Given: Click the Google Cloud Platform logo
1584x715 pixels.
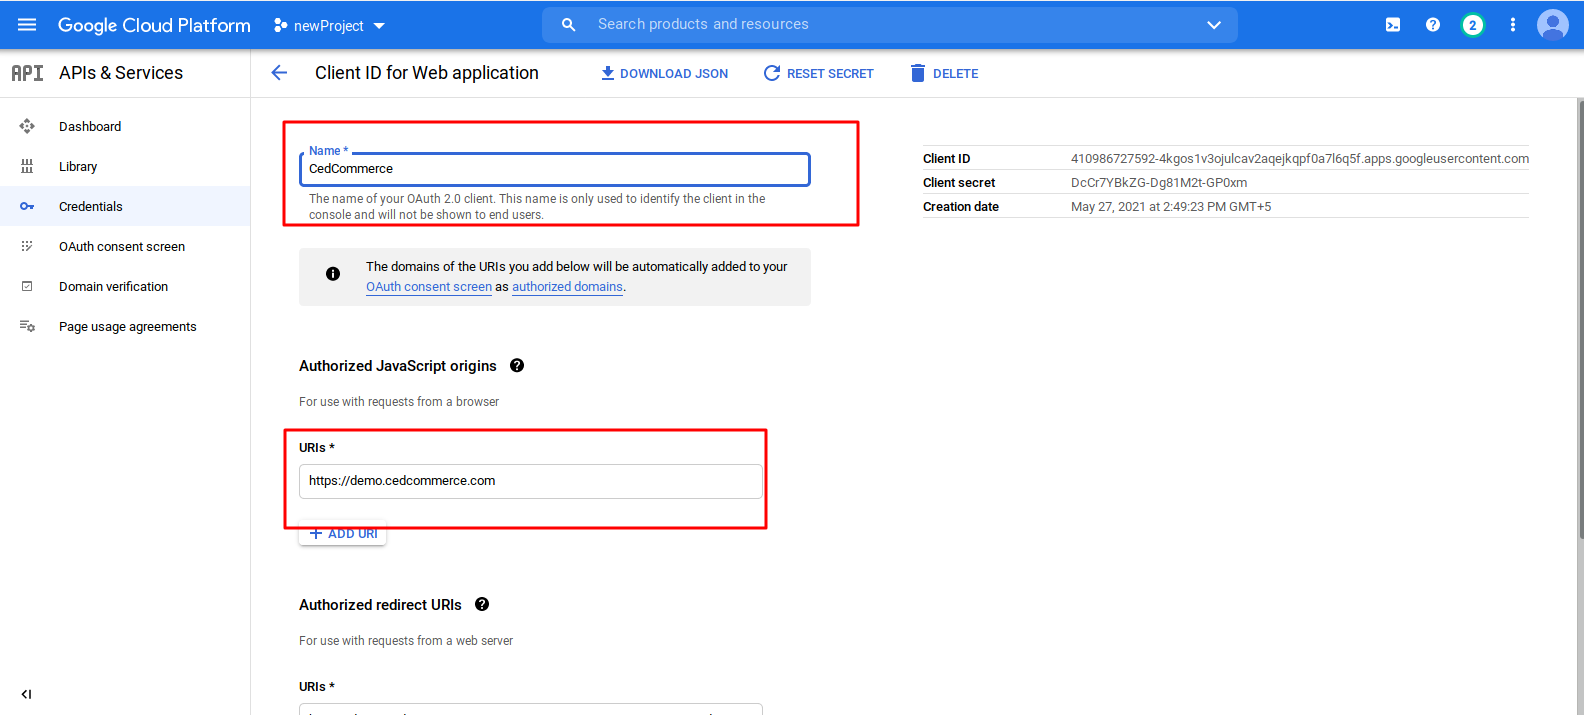Looking at the screenshot, I should 154,25.
